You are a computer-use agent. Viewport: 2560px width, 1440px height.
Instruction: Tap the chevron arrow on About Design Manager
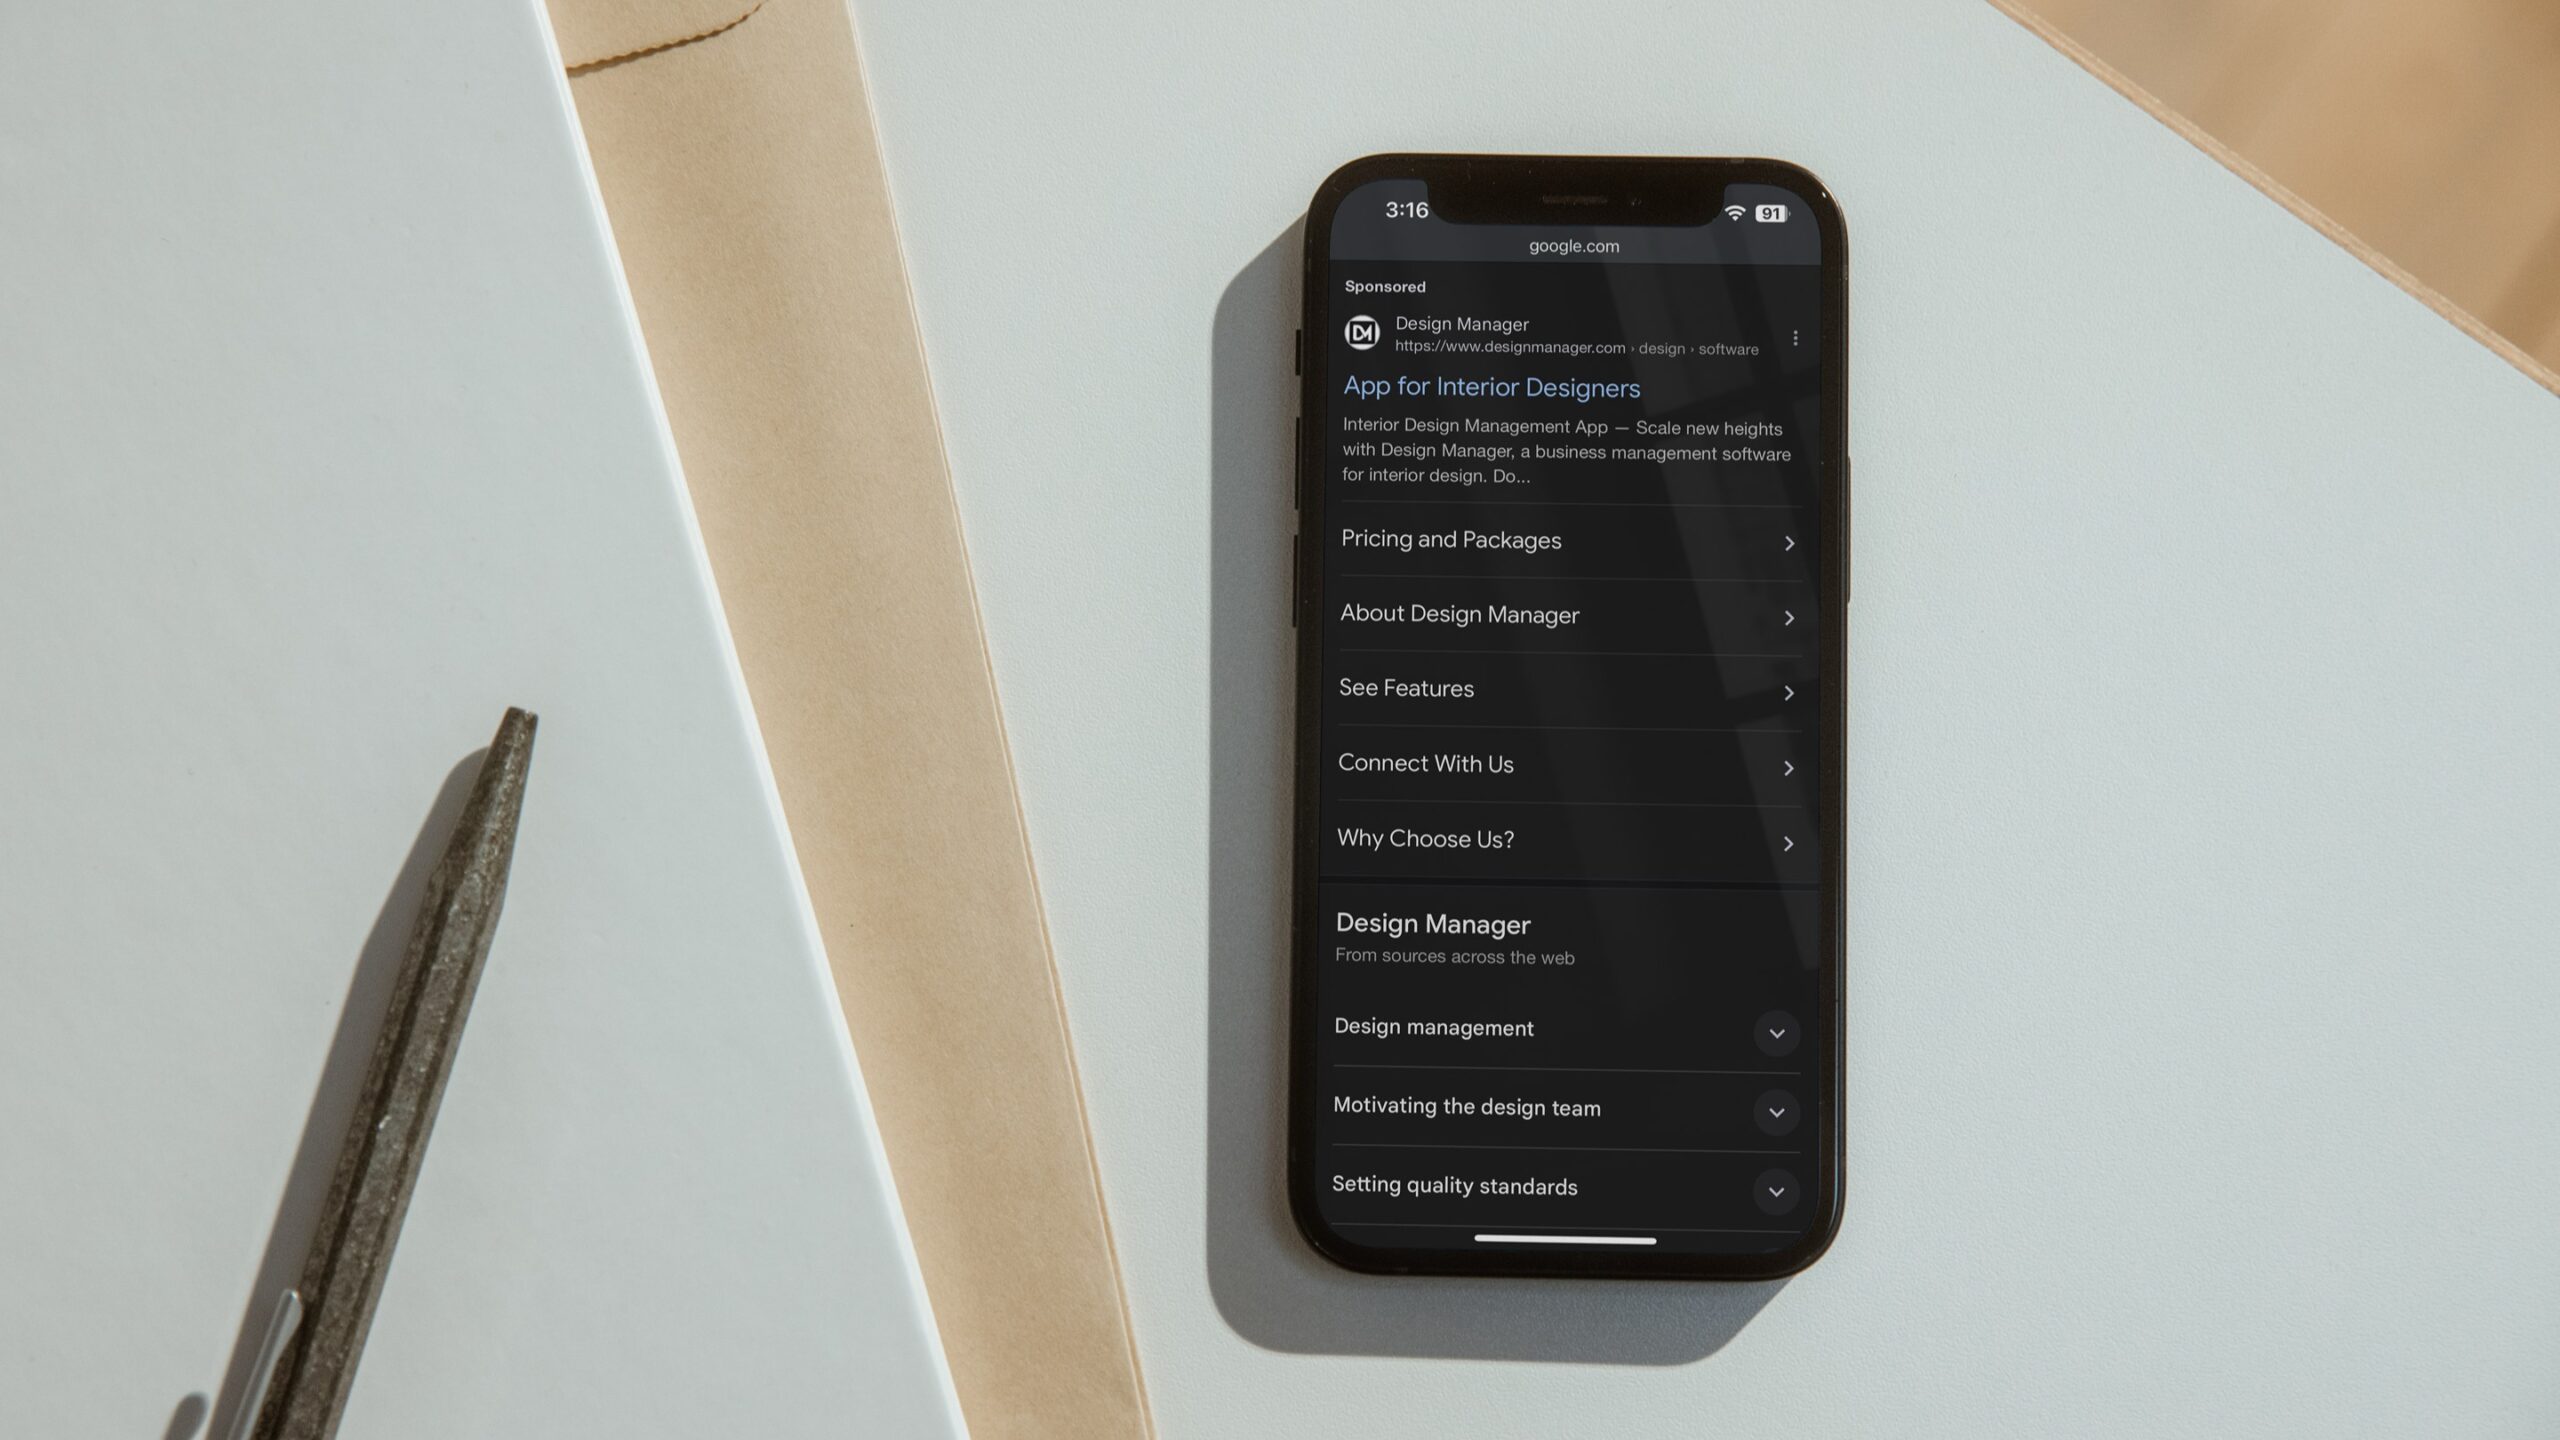(1790, 615)
